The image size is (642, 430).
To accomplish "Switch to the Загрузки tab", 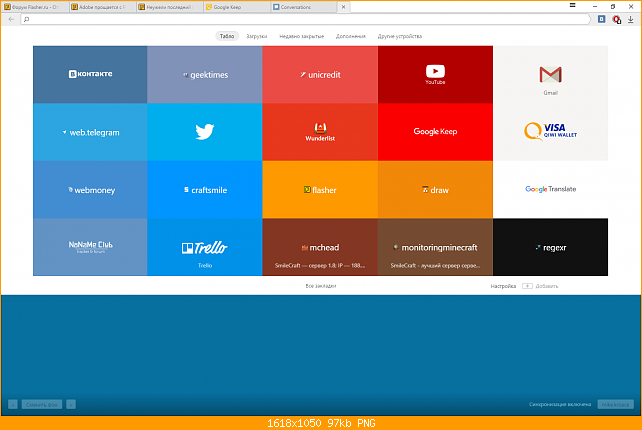I will pyautogui.click(x=257, y=36).
